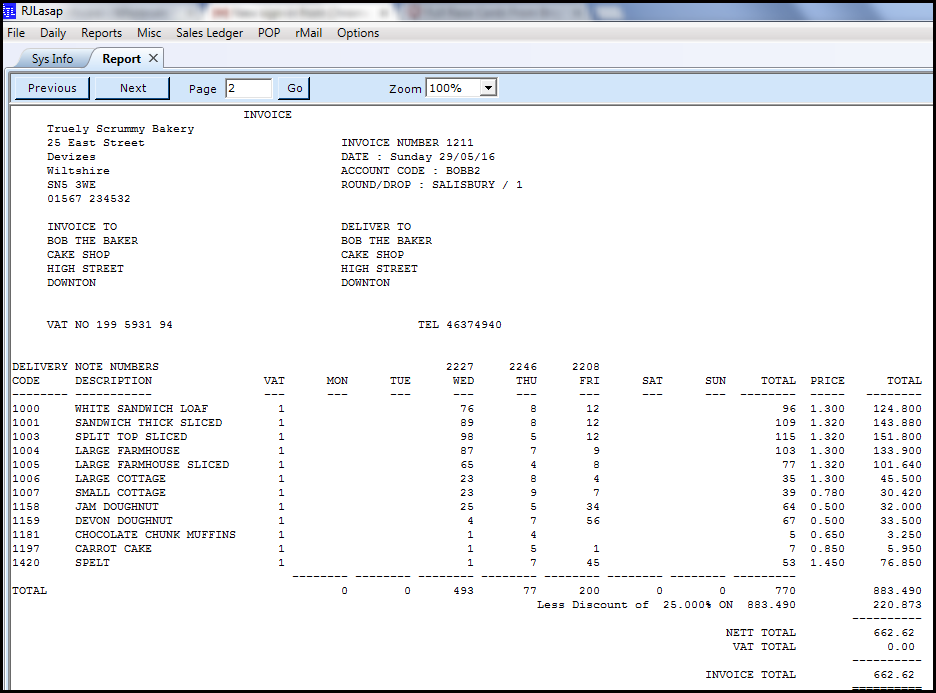Viewport: 936px width, 693px height.
Task: Click ROUND/DROP : SALISBURY / 1 line
Action: point(432,184)
